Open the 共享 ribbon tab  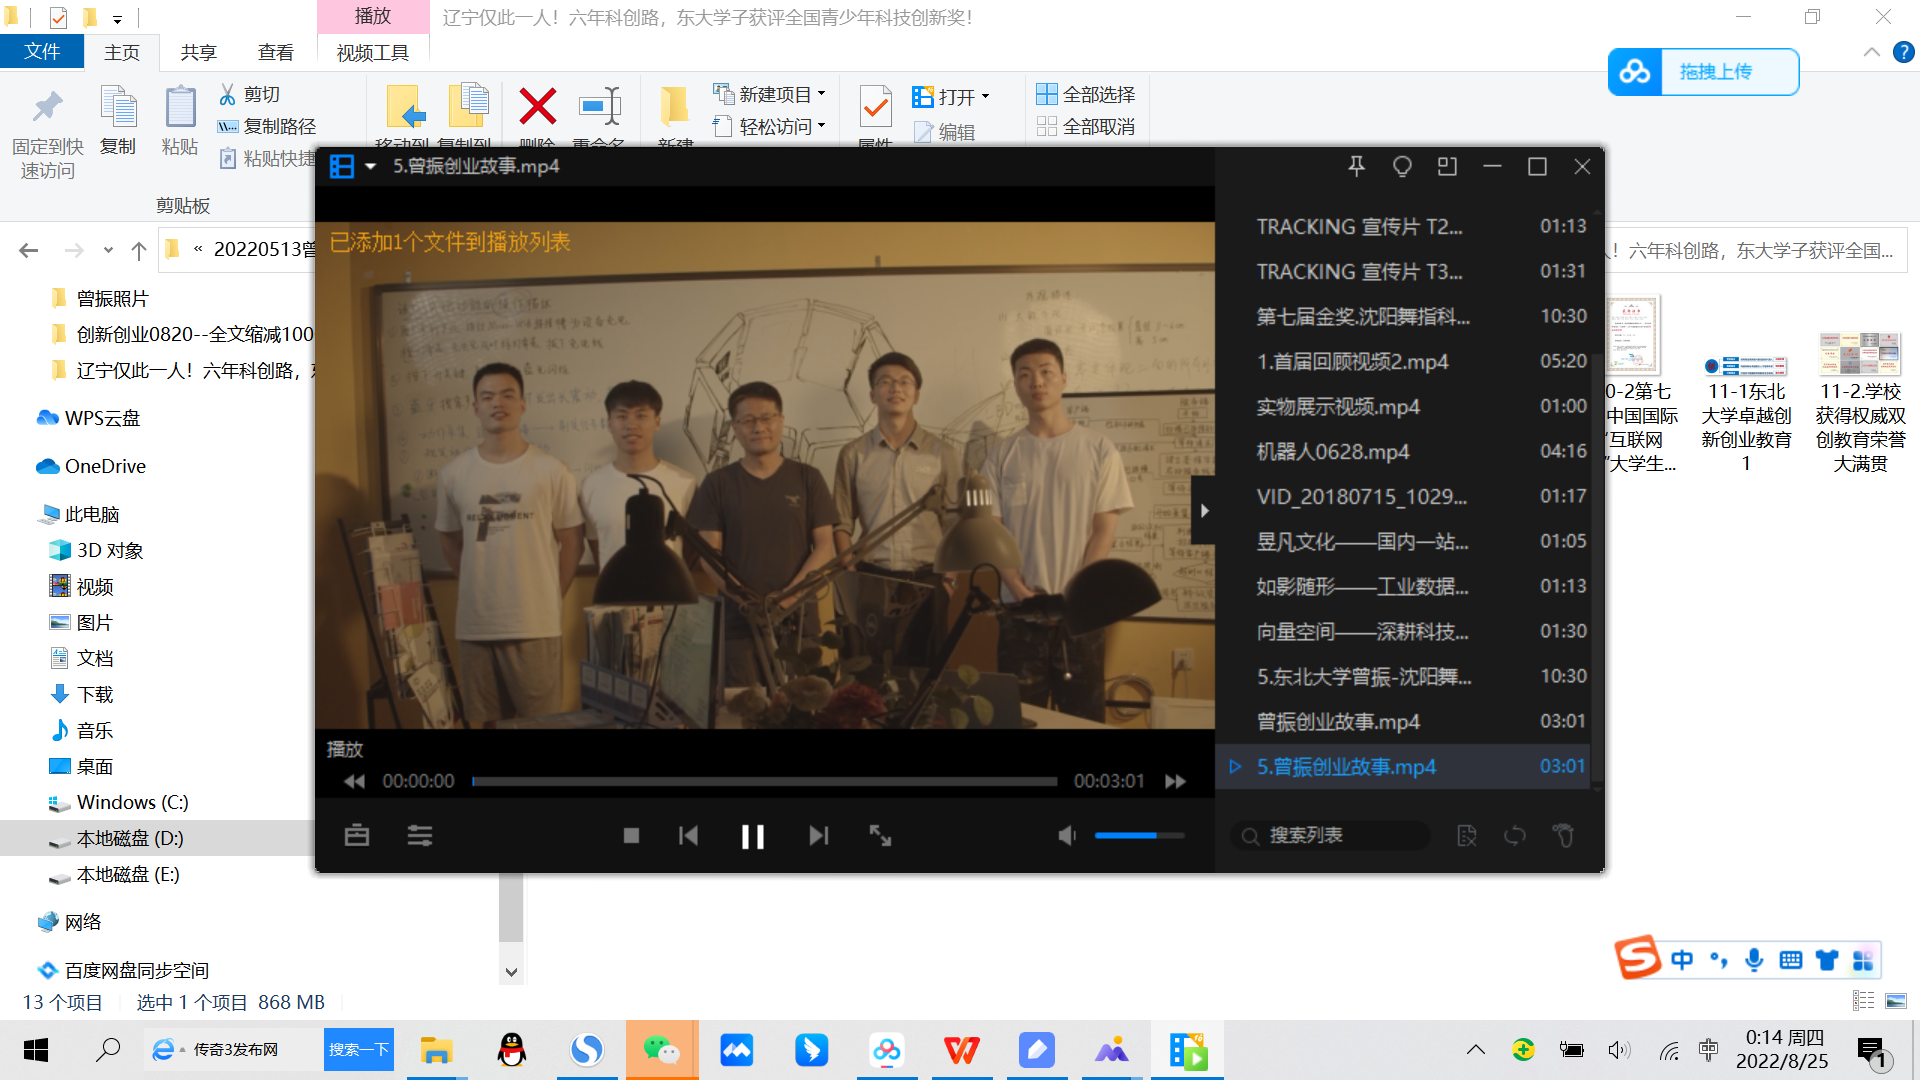198,53
